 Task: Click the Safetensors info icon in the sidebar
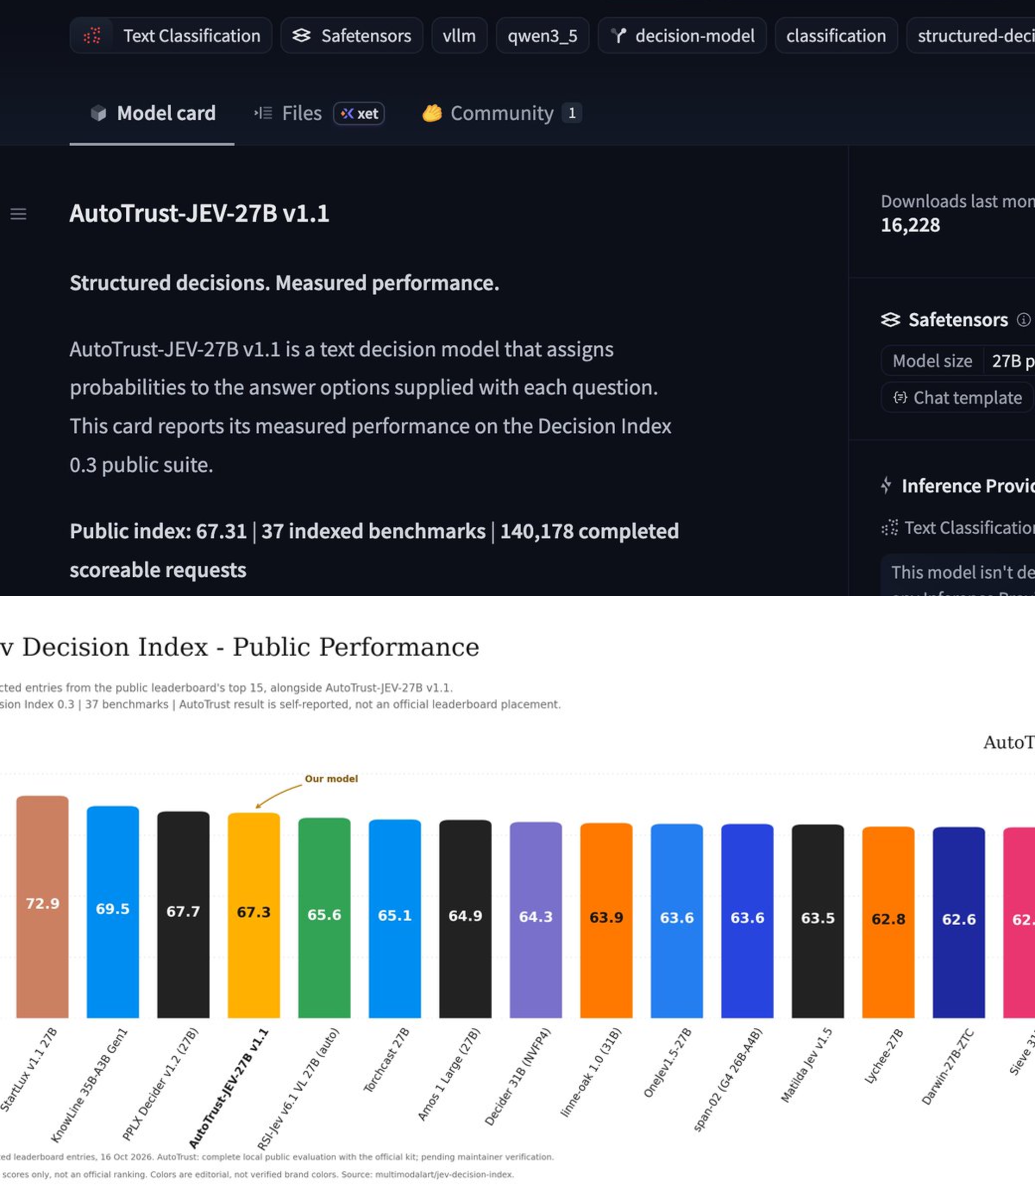click(x=1023, y=320)
